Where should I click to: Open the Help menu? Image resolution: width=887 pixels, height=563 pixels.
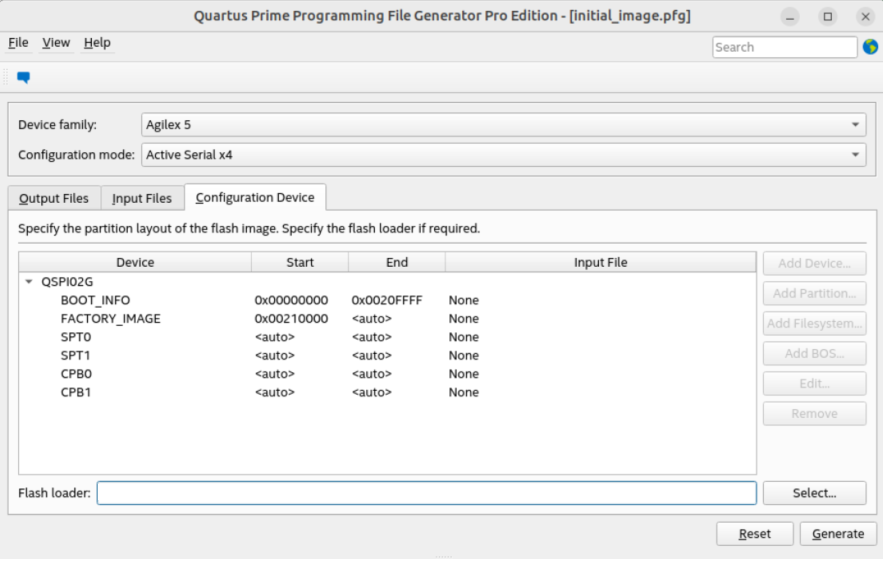(97, 43)
